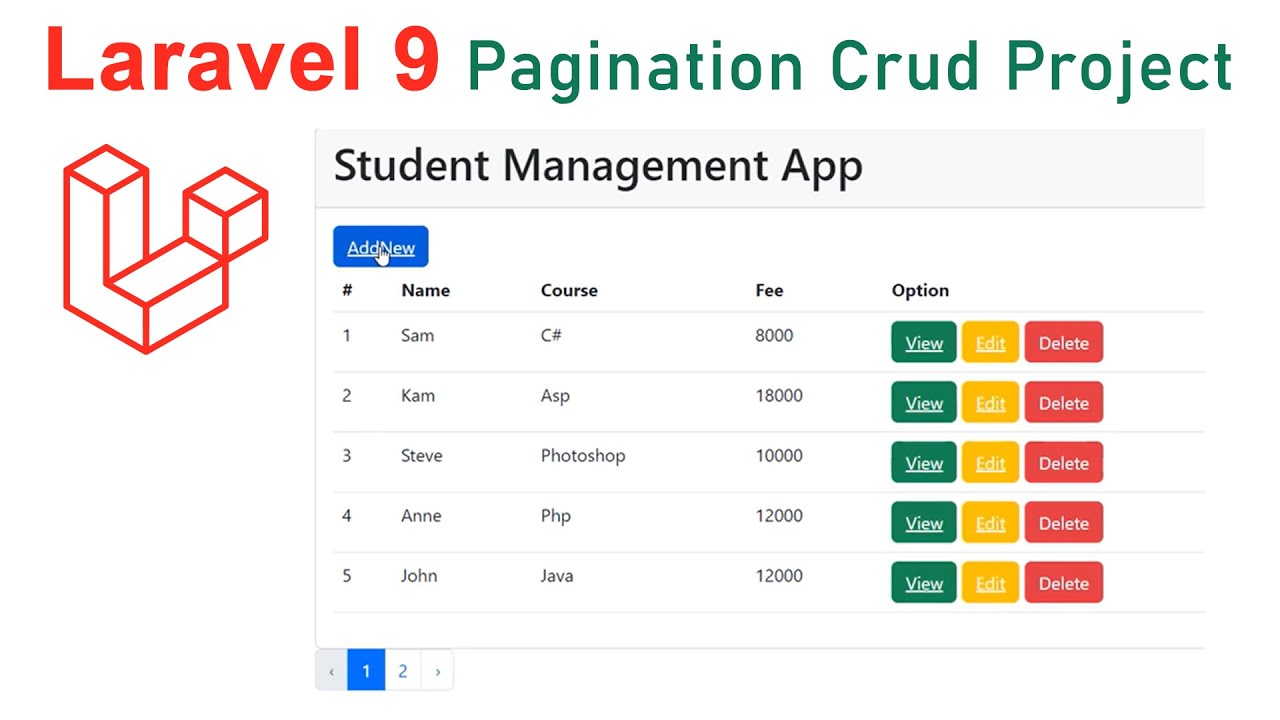Delete Sam's student record
Viewport: 1280px width, 720px height.
[1063, 343]
